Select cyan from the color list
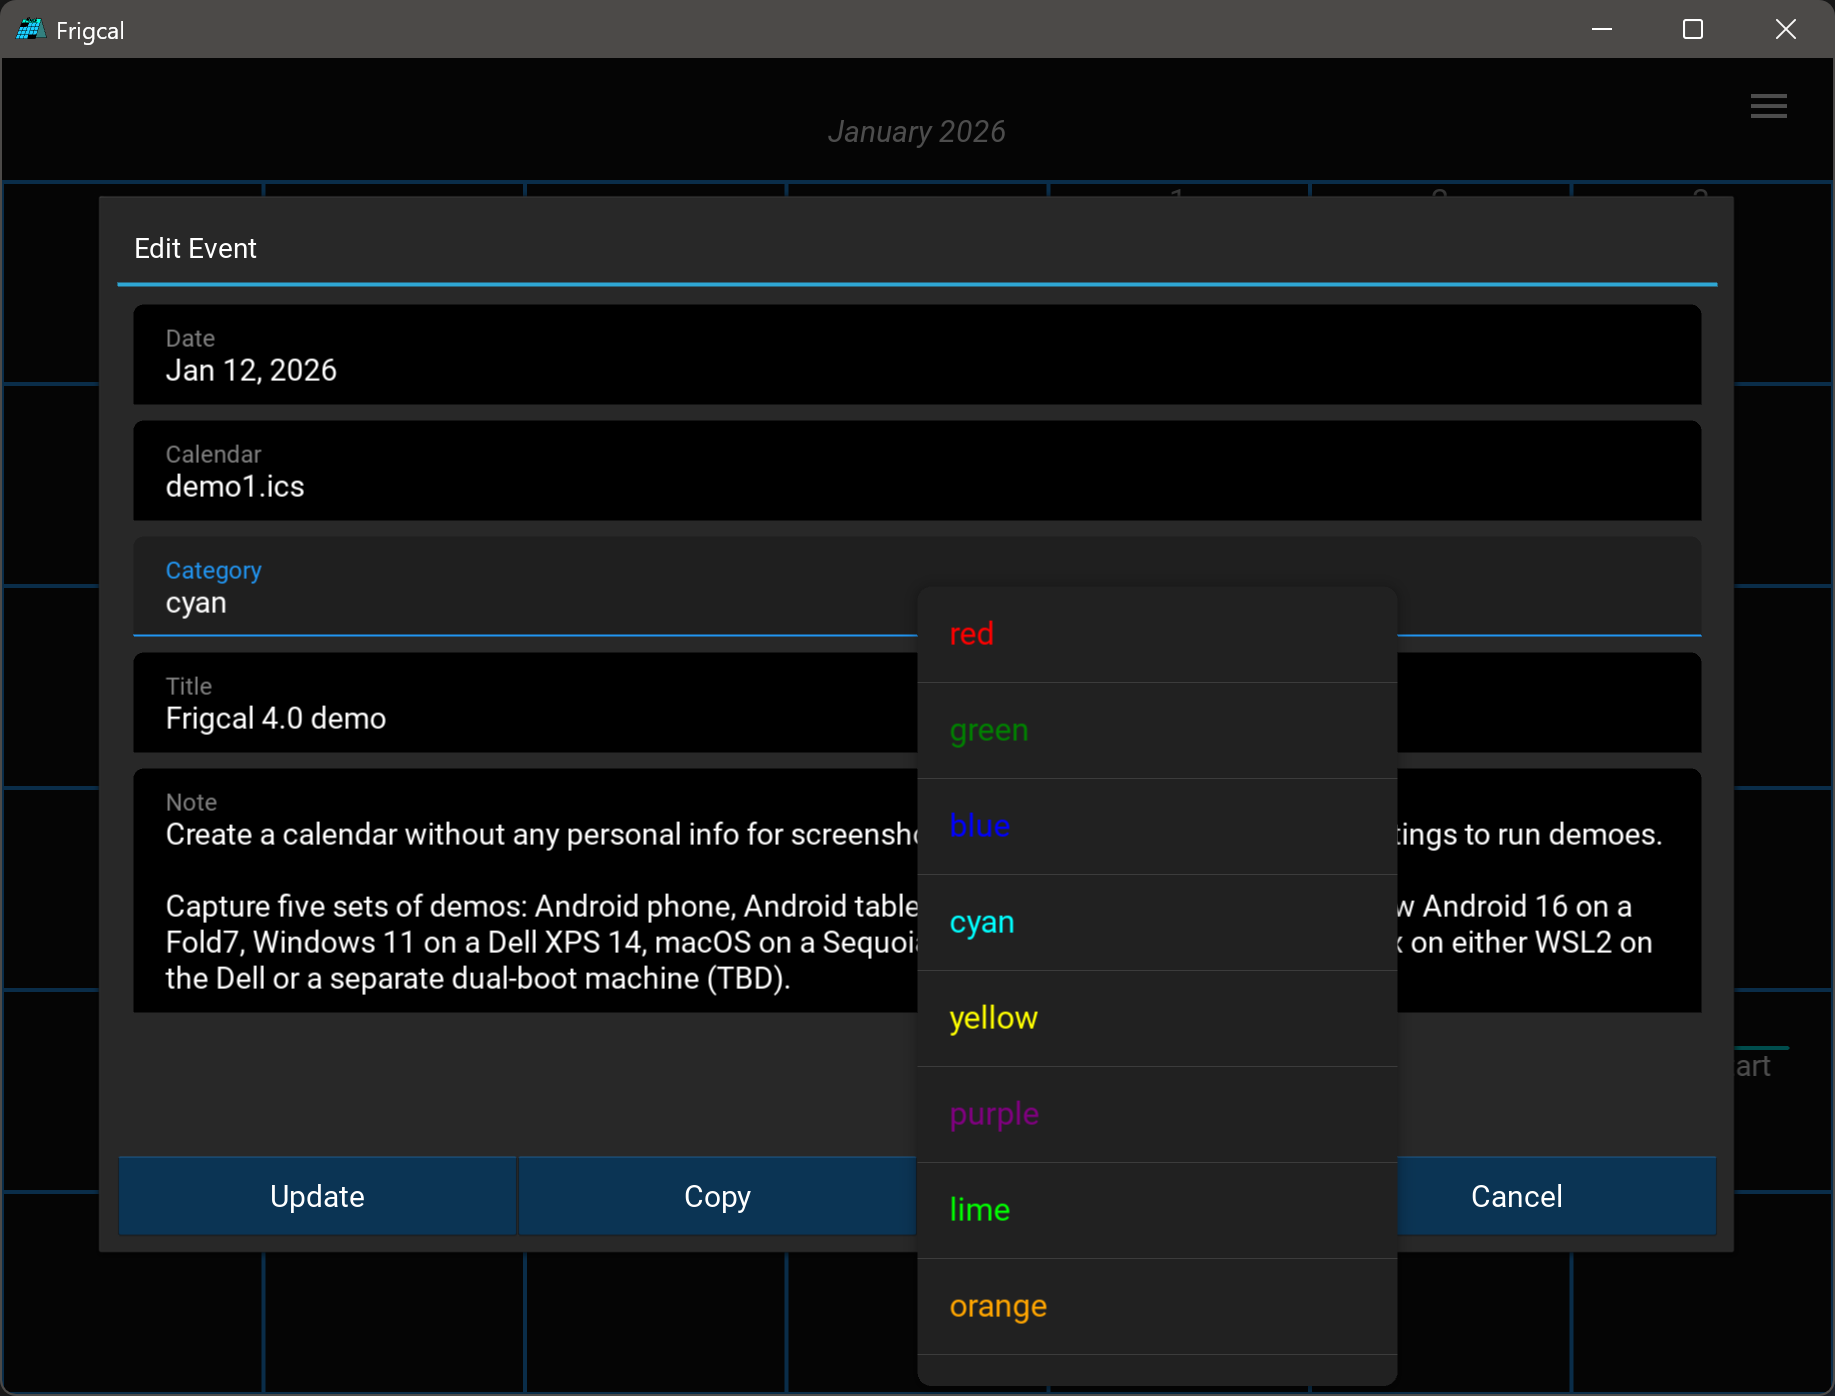1835x1396 pixels. [x=1156, y=922]
